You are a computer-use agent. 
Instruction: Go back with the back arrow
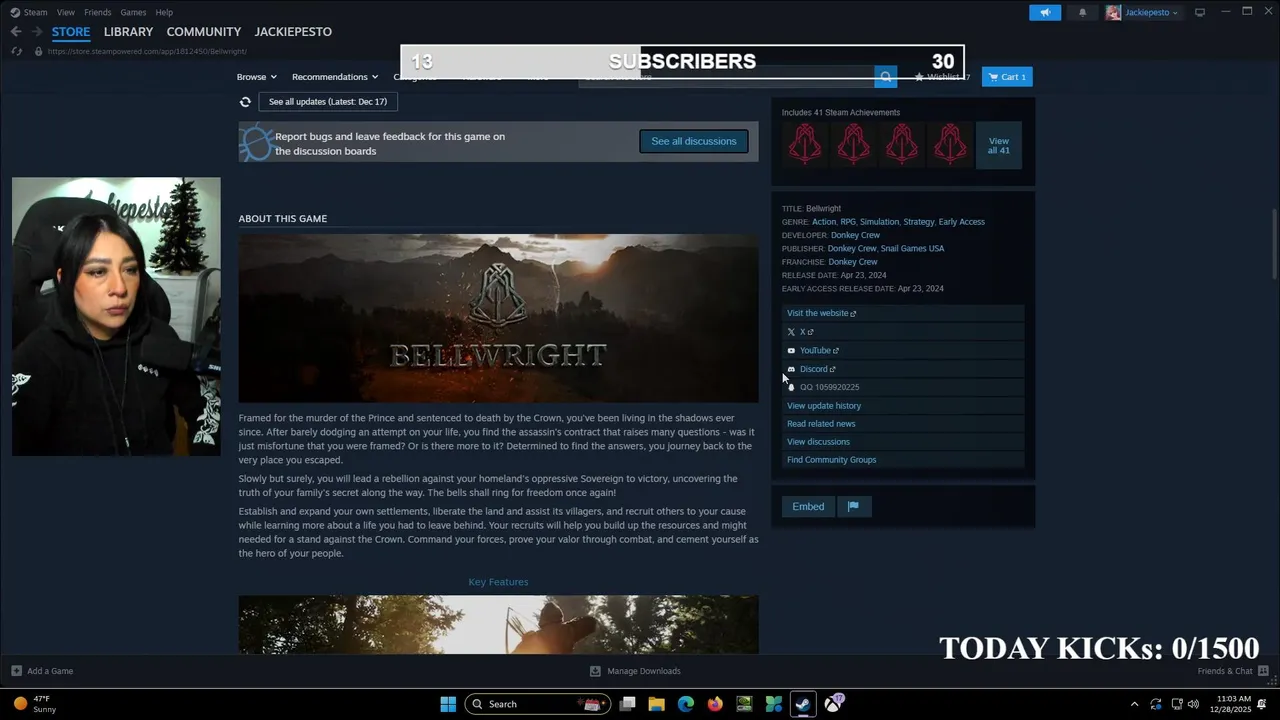16,32
